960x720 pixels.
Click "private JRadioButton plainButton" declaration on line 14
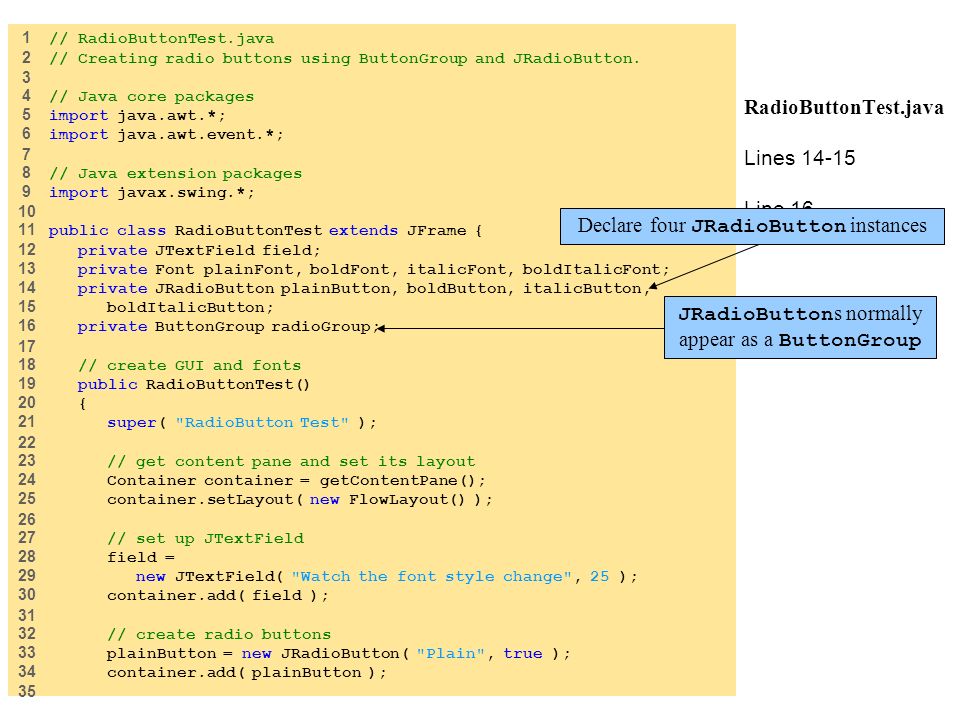(x=363, y=288)
